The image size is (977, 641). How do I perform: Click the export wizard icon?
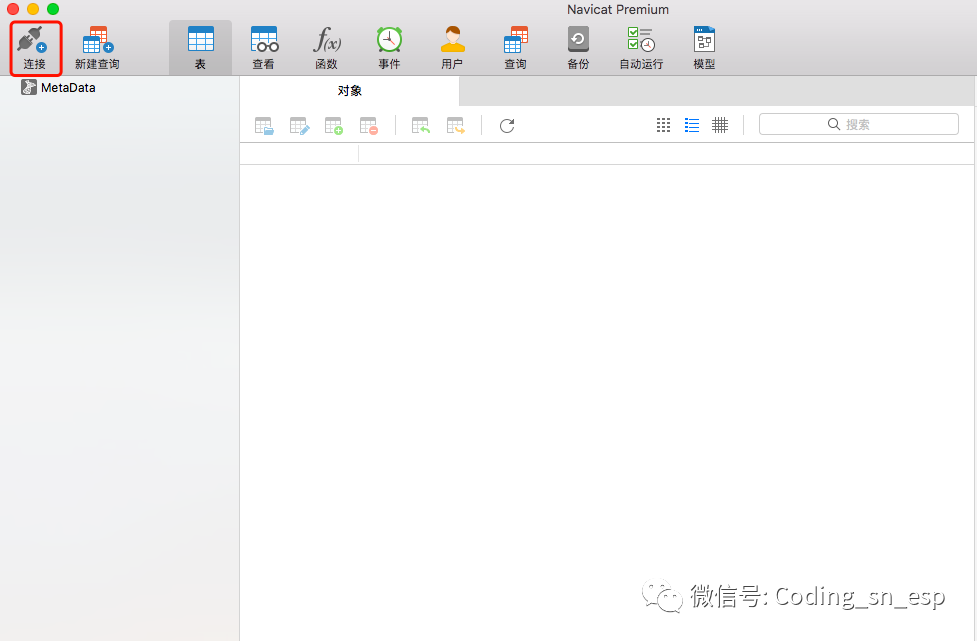455,126
